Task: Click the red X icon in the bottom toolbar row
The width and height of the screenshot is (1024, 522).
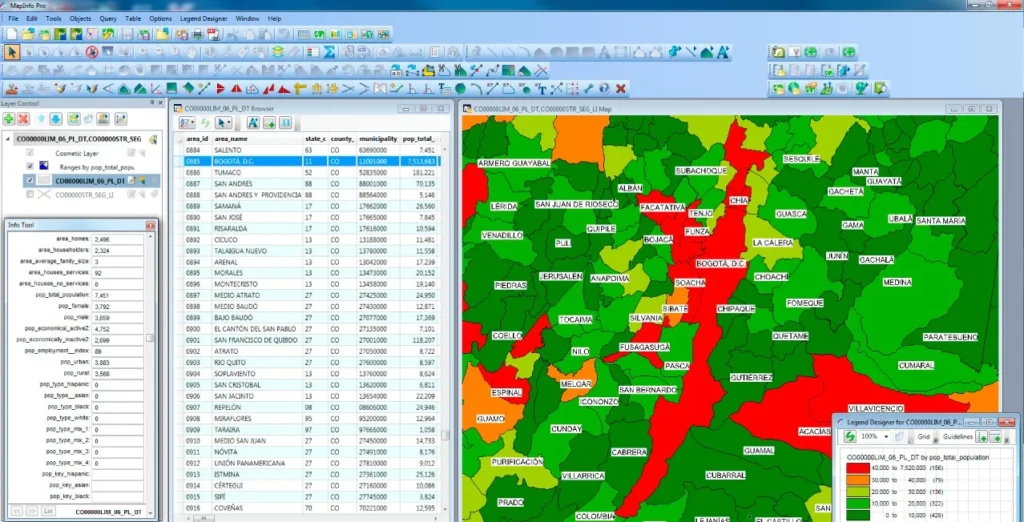Action: (620, 88)
